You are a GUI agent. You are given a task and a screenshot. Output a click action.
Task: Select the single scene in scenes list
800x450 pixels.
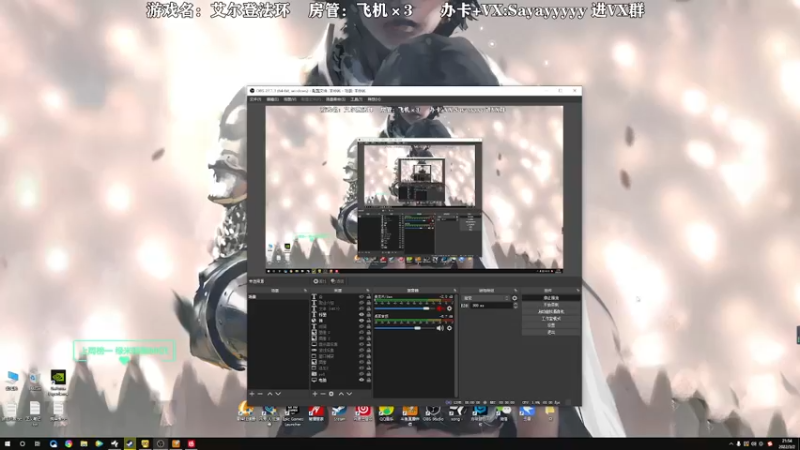pyautogui.click(x=278, y=296)
